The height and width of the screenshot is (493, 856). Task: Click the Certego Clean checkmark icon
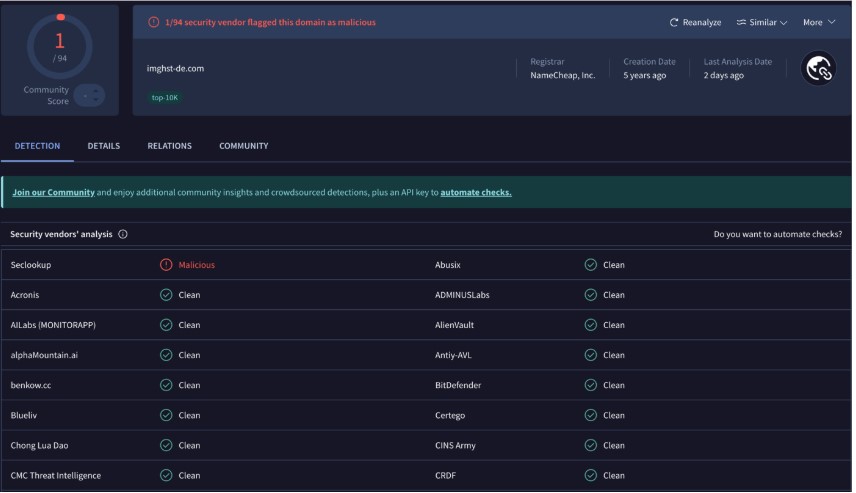tap(593, 415)
